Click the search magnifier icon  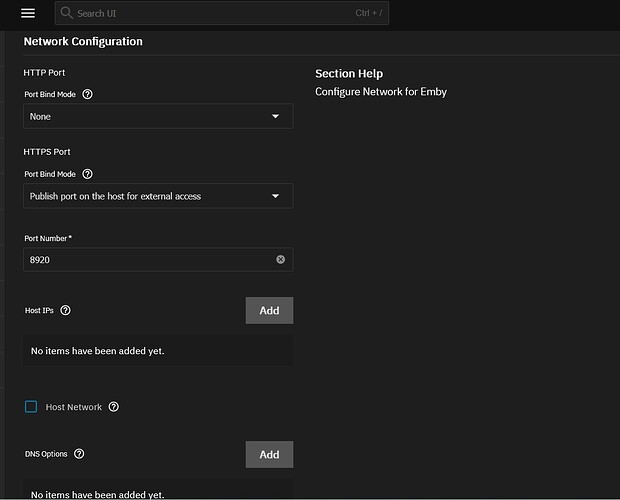click(66, 14)
